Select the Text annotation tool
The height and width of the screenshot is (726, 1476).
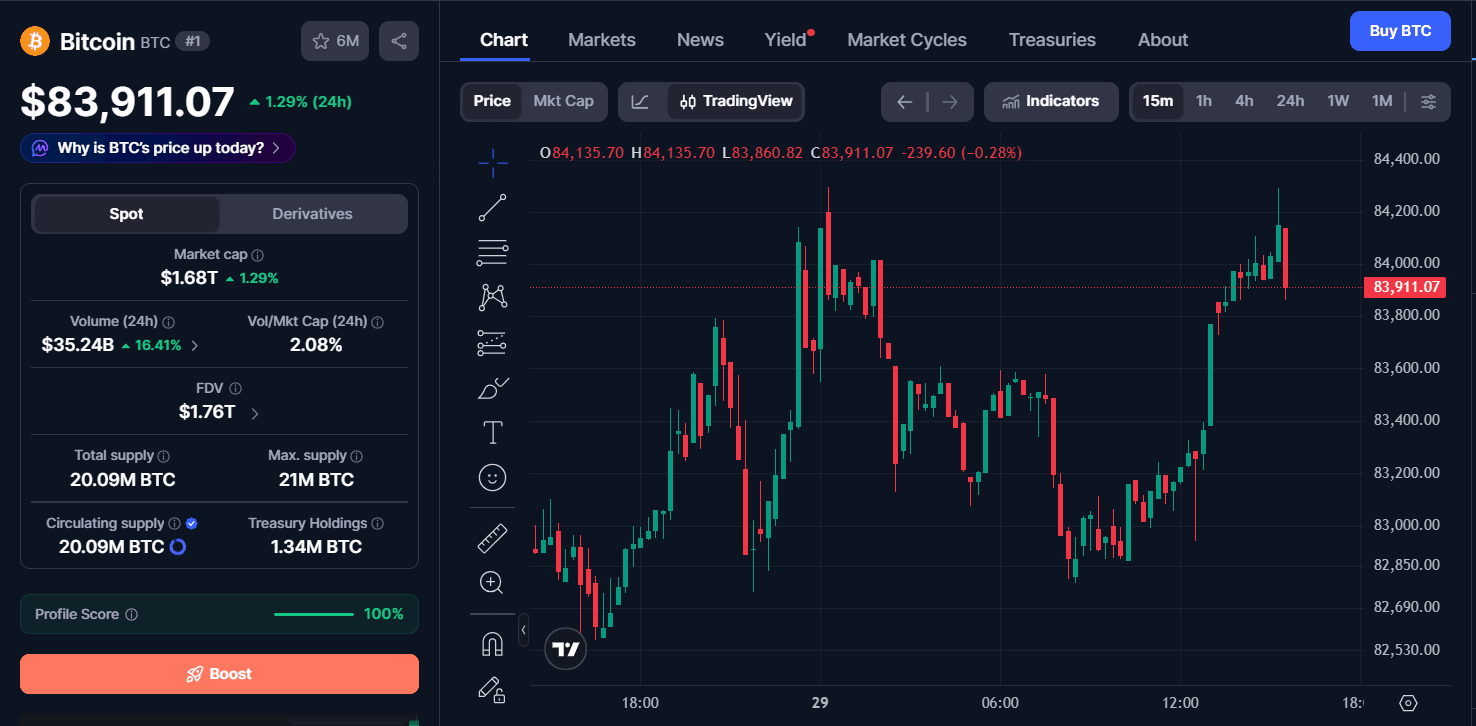[x=492, y=432]
